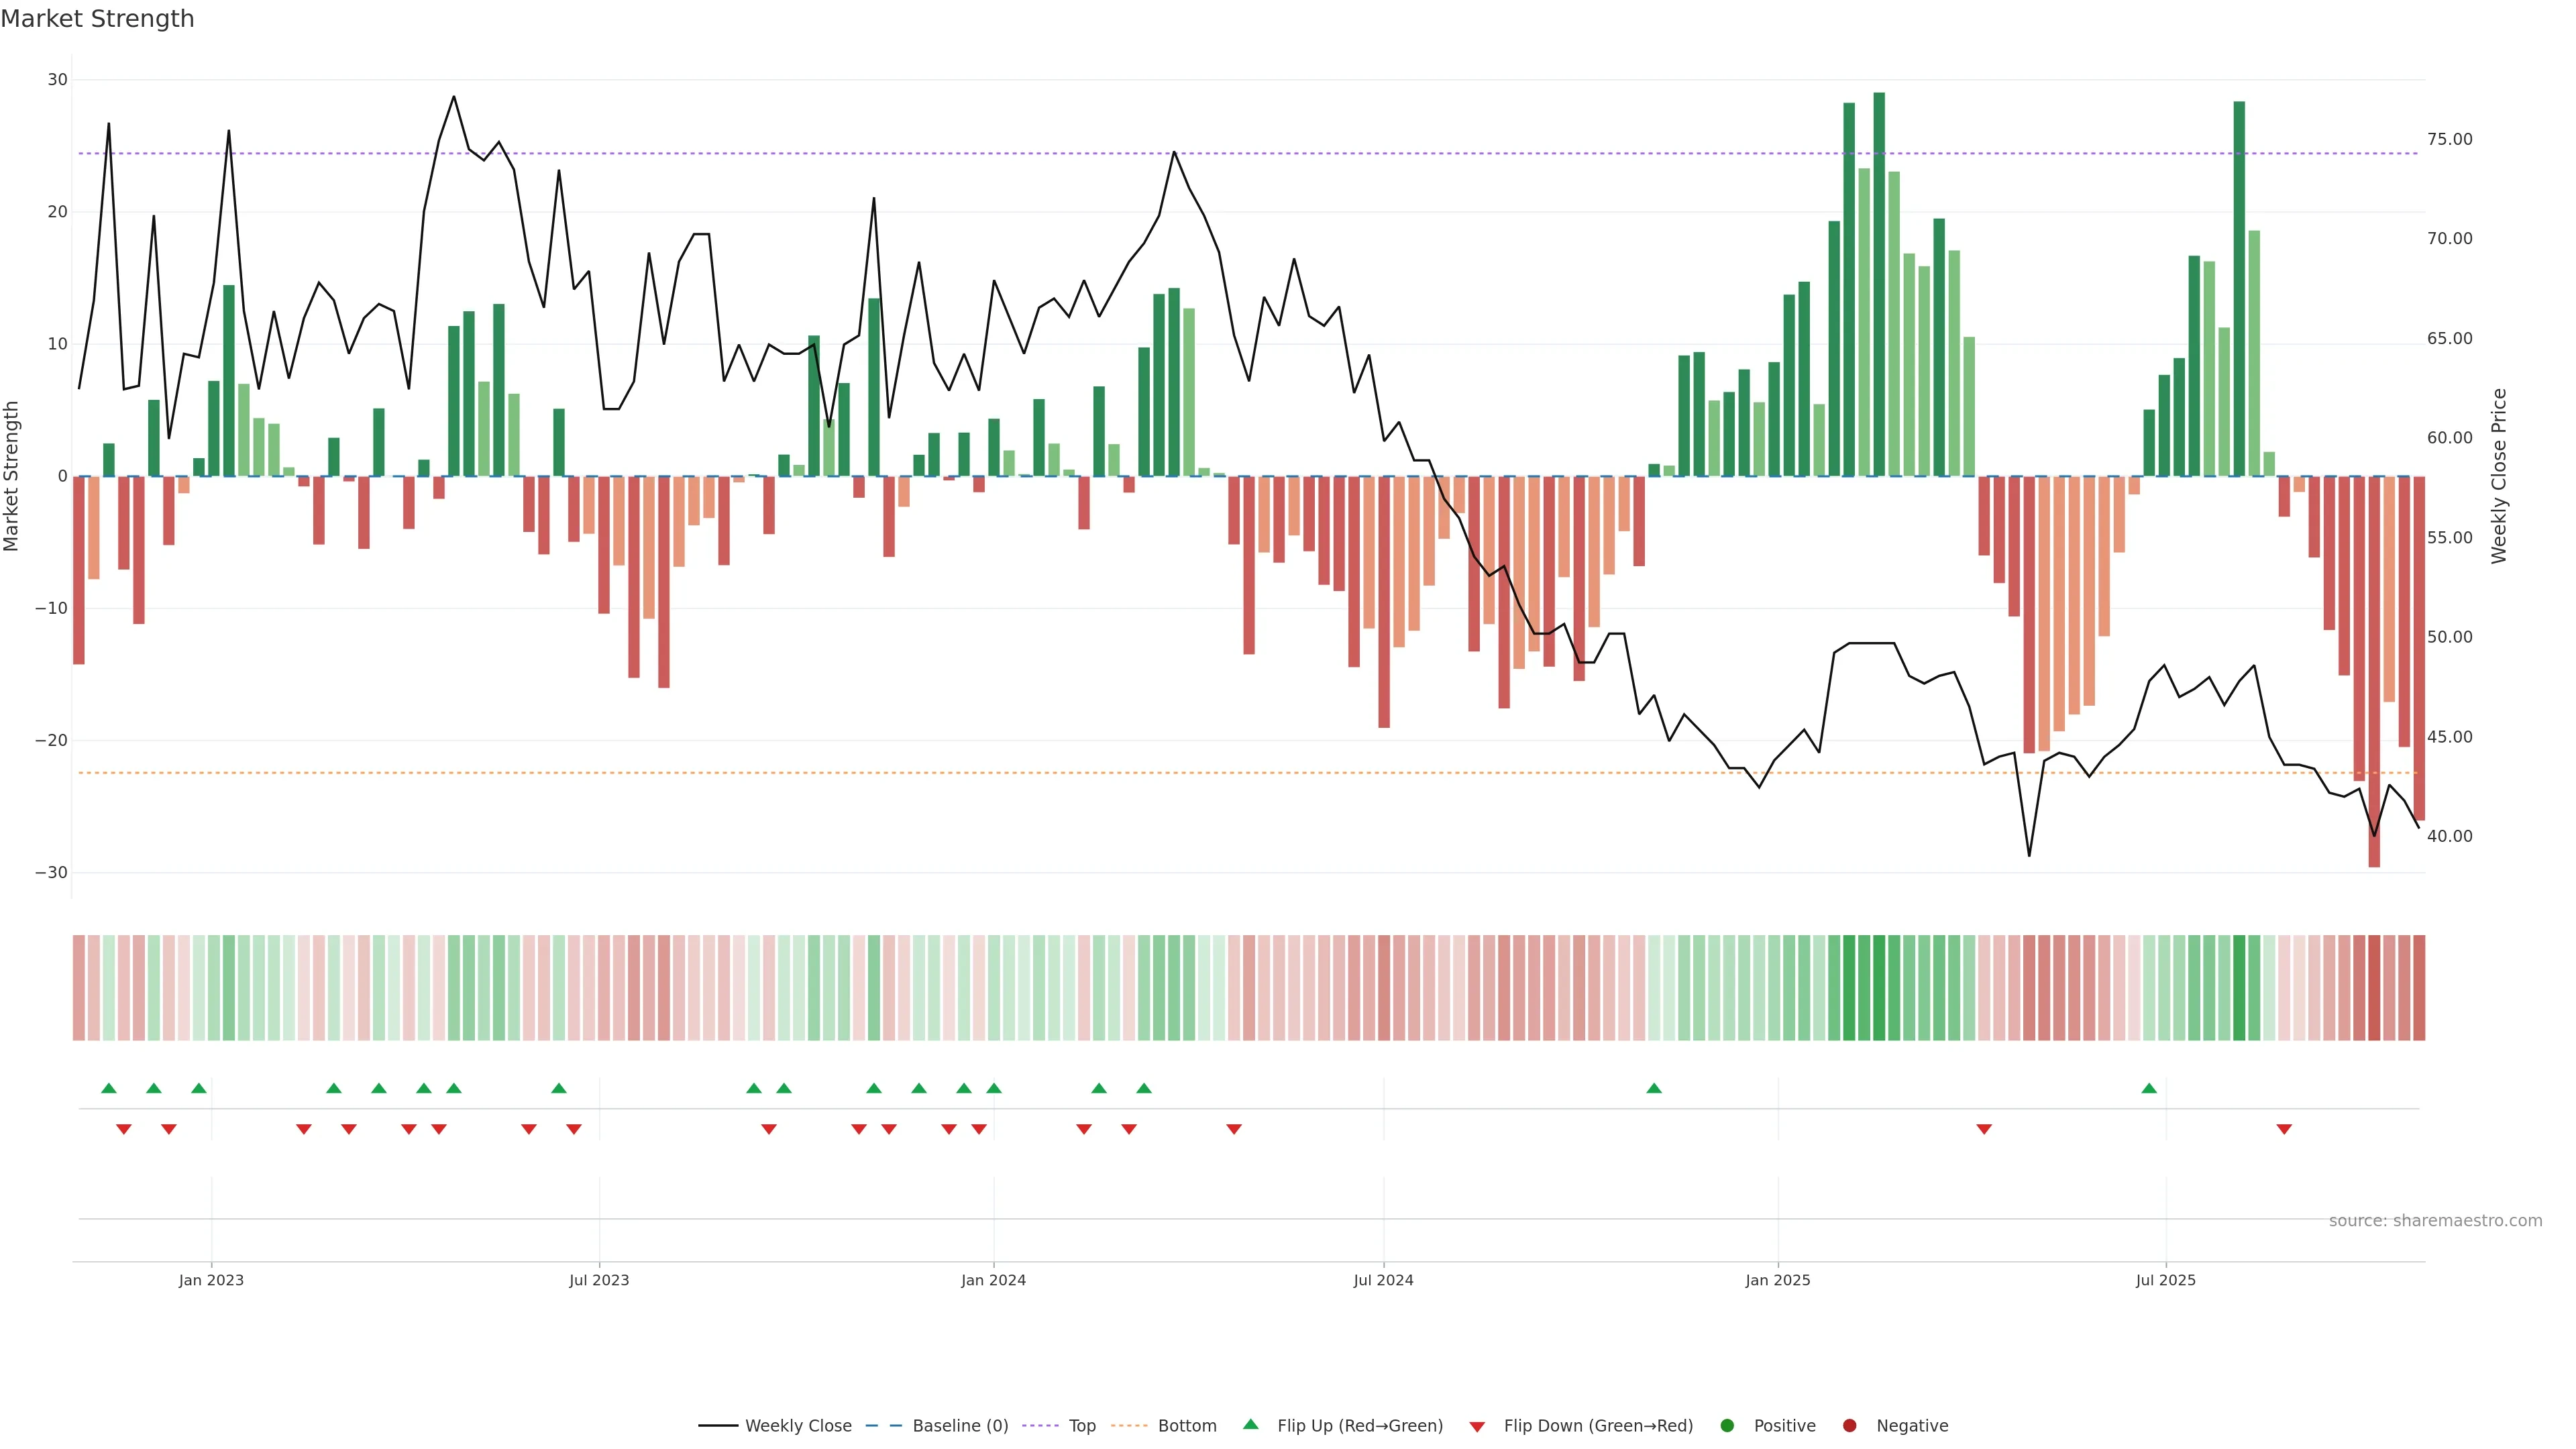Viewport: 2576px width, 1449px height.
Task: Click the tallest green bar in early 2025
Action: click(1879, 285)
